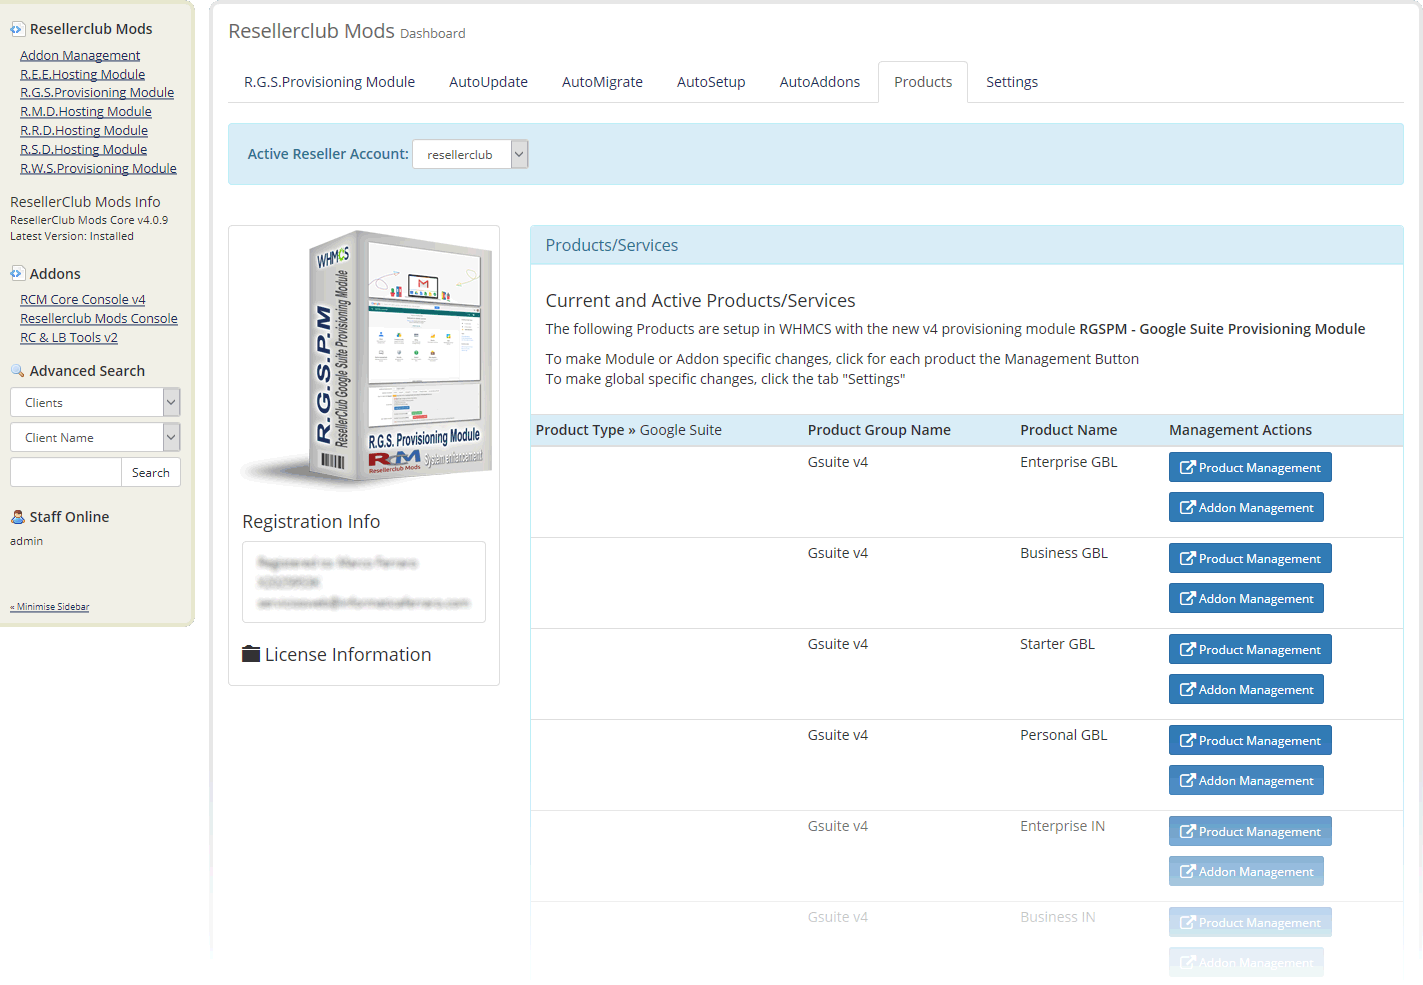The width and height of the screenshot is (1423, 985).
Task: Switch to Settings tab
Action: tap(1012, 82)
